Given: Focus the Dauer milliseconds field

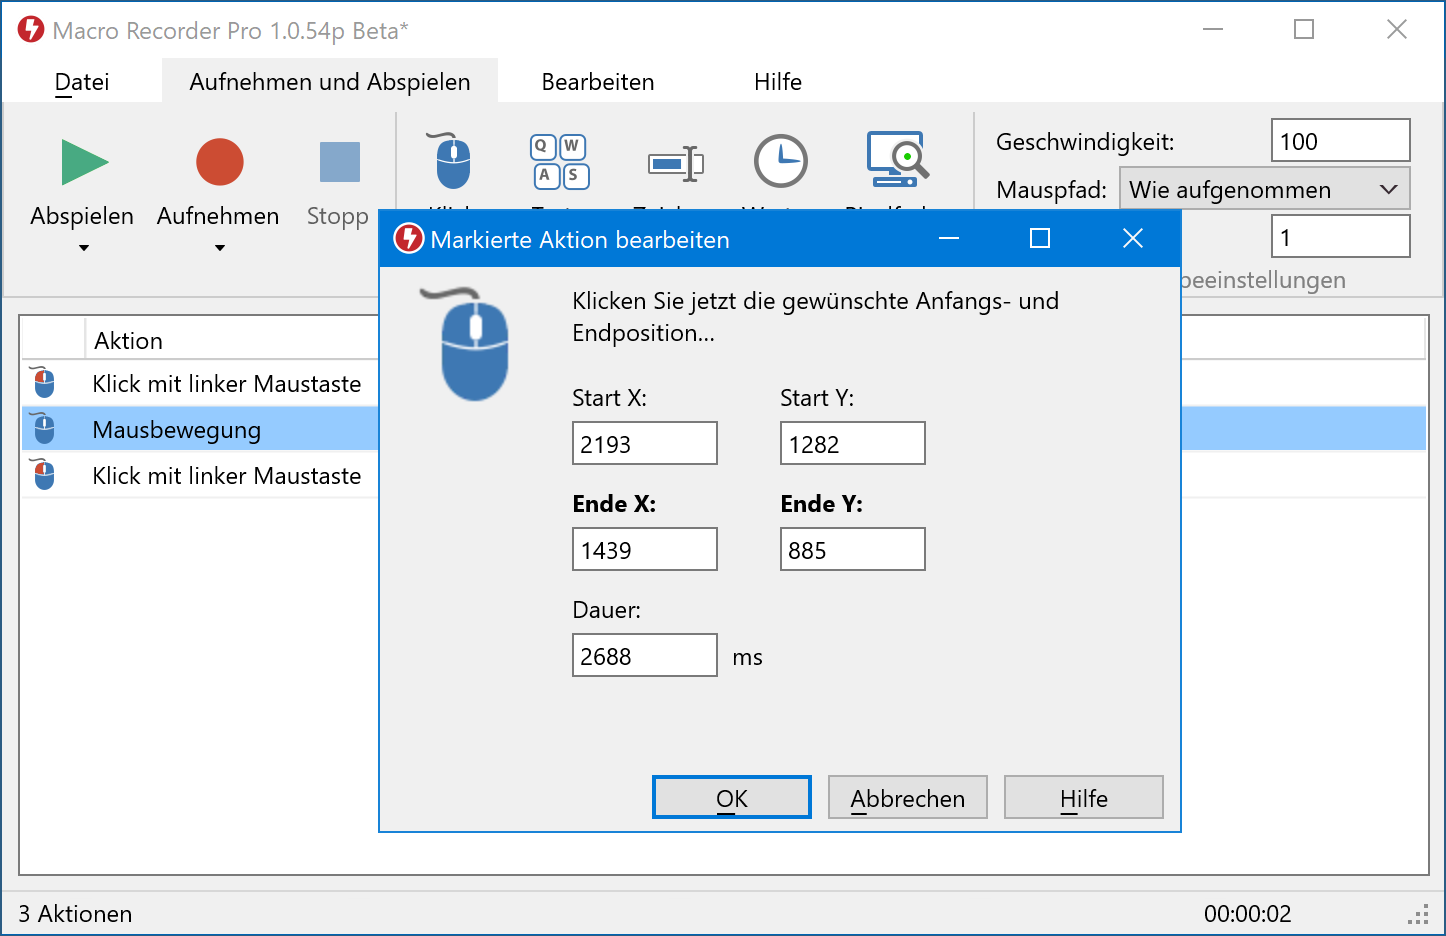Looking at the screenshot, I should click(x=644, y=656).
